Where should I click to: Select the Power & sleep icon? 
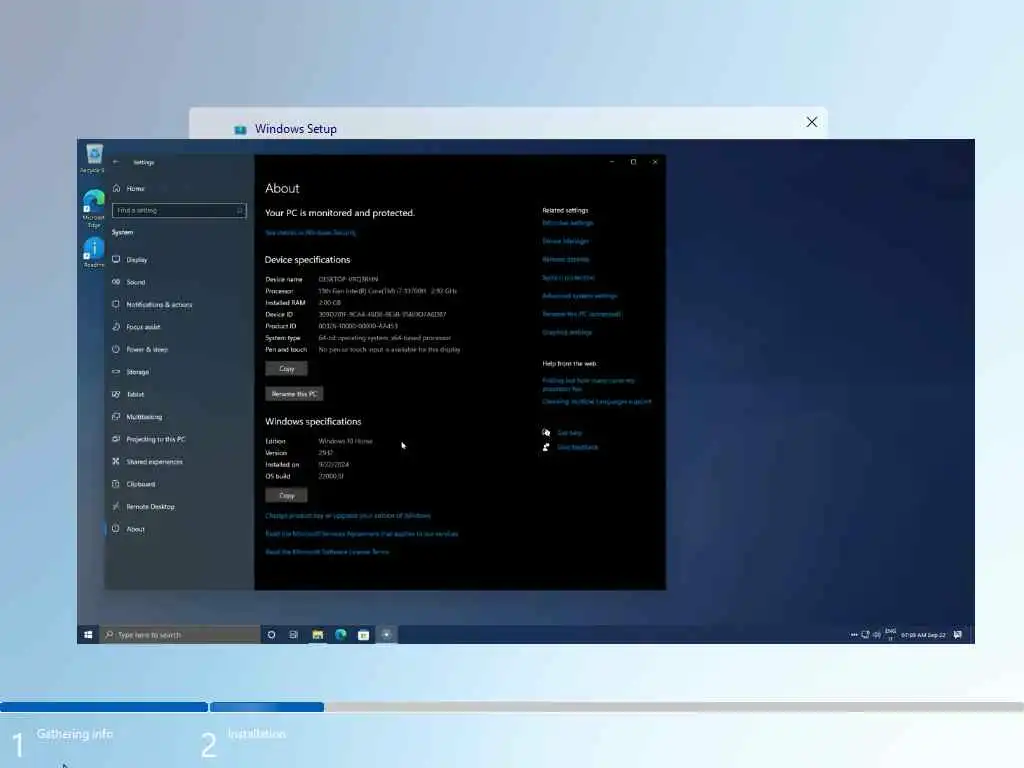coord(116,349)
